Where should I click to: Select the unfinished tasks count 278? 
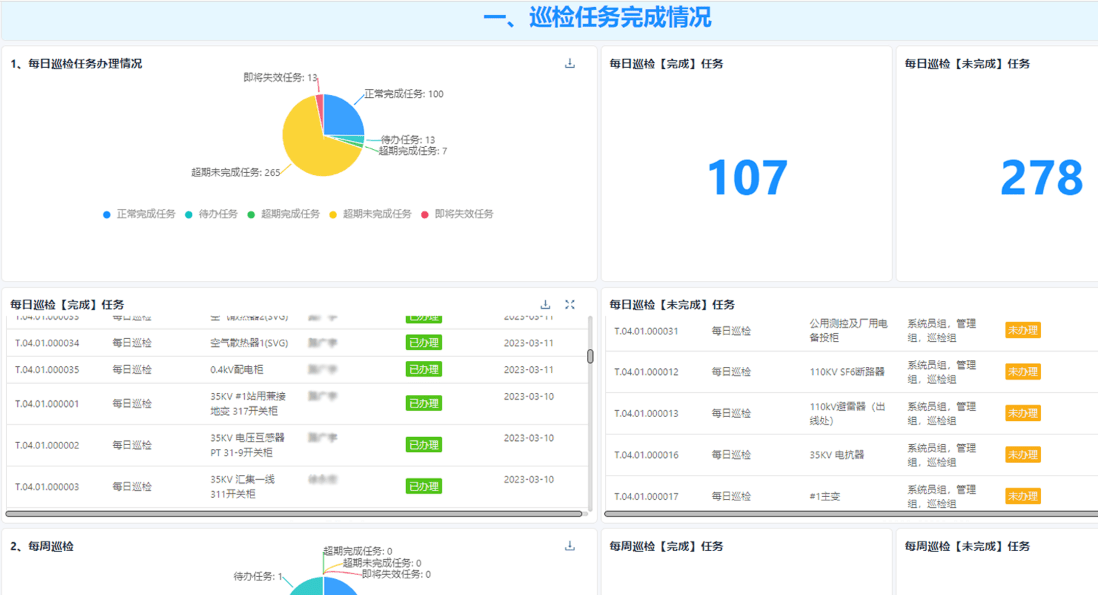pyautogui.click(x=1043, y=176)
